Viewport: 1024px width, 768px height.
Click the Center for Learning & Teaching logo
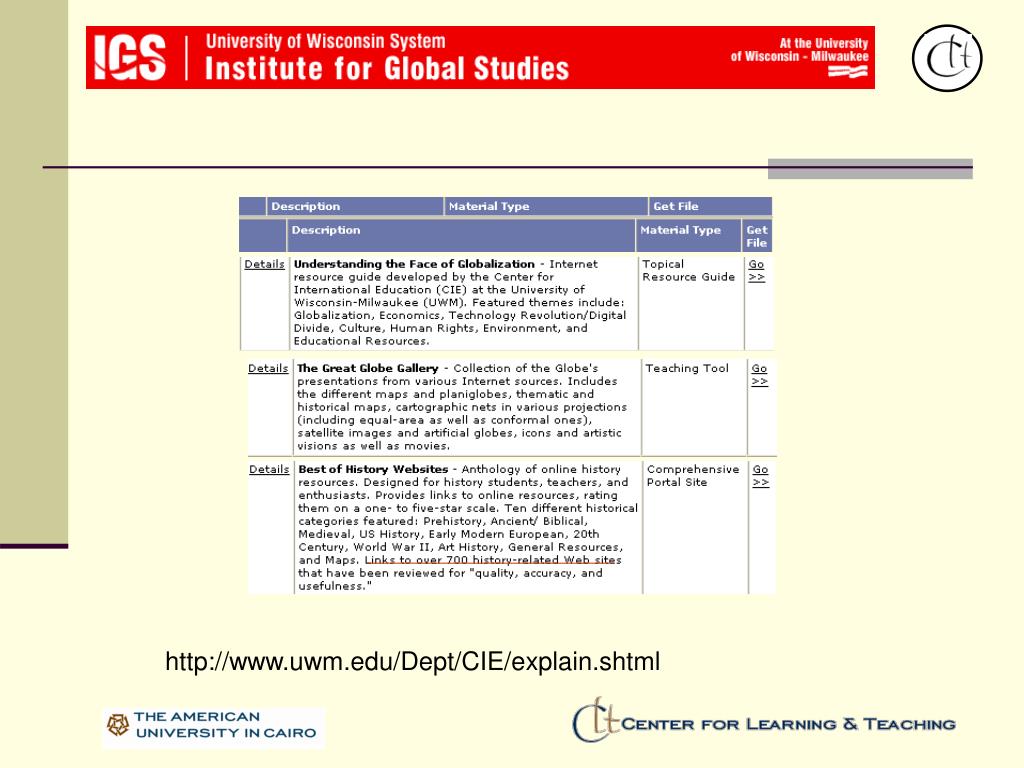point(764,720)
